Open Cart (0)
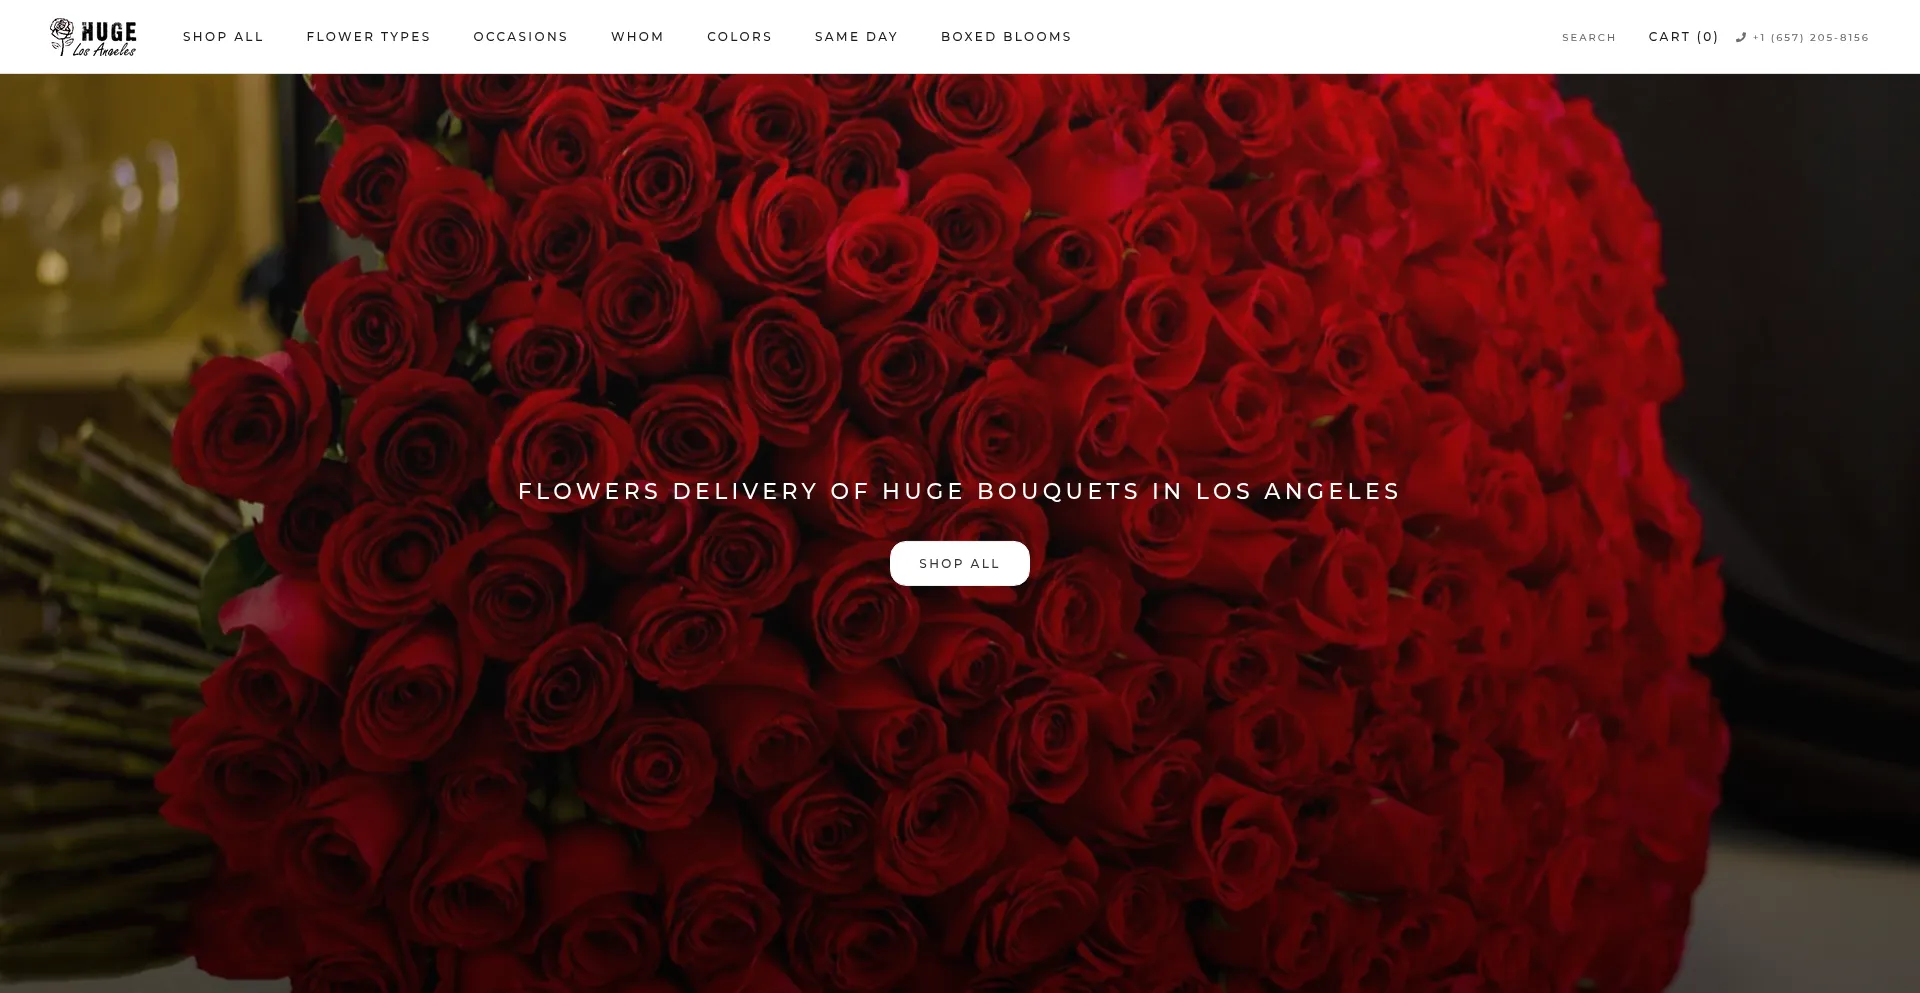Image resolution: width=1920 pixels, height=993 pixels. (x=1683, y=37)
